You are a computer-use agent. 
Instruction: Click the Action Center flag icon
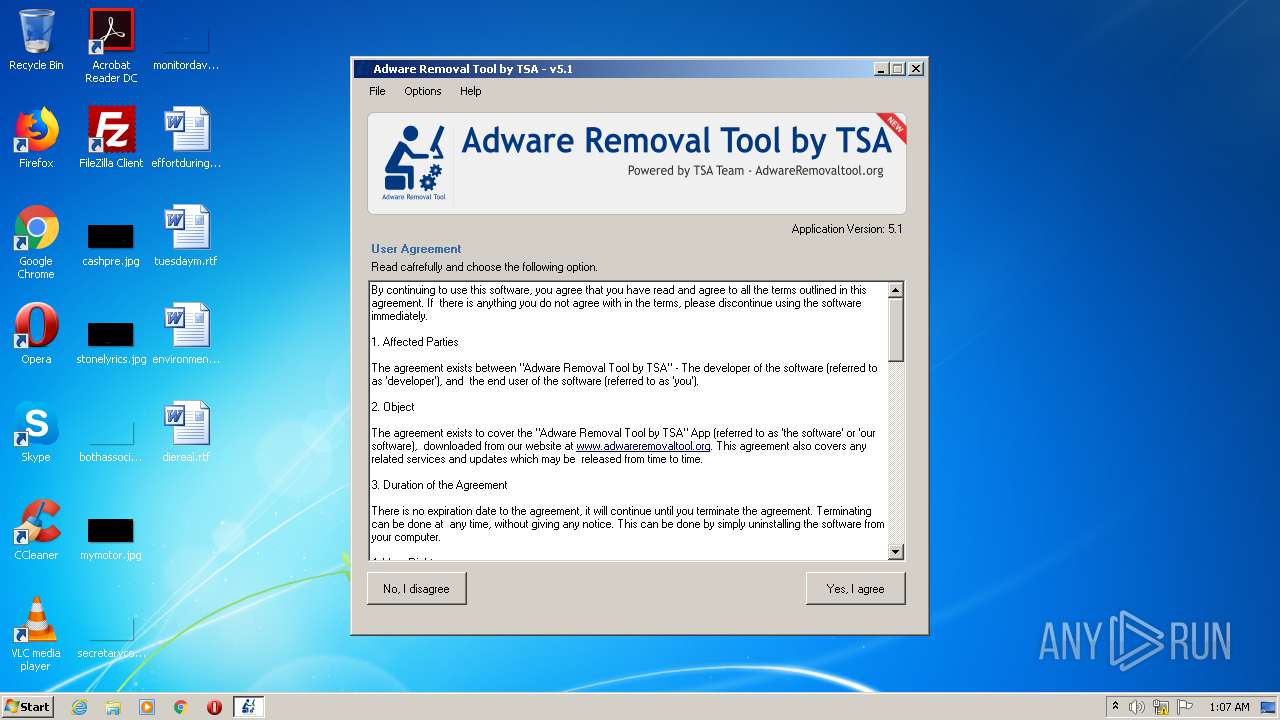pos(1185,707)
